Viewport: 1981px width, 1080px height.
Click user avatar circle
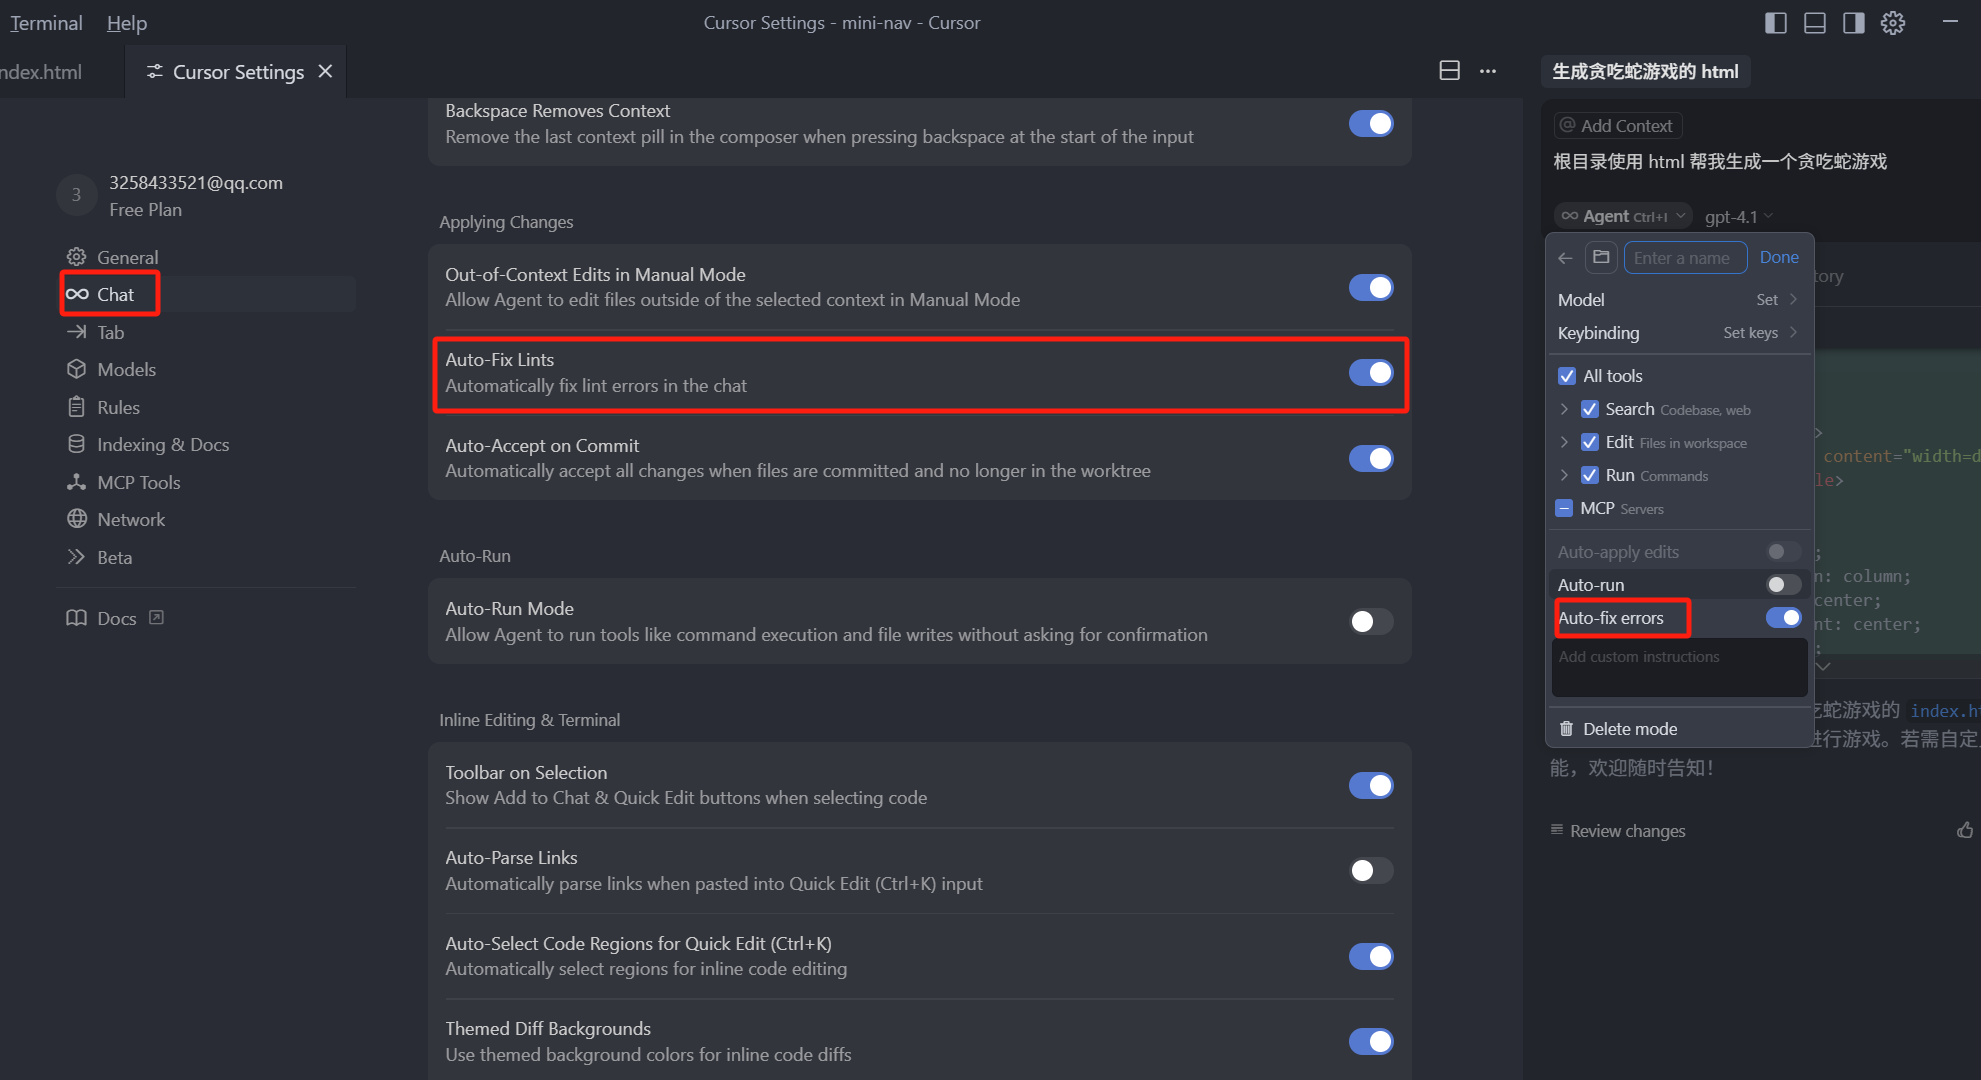point(76,195)
